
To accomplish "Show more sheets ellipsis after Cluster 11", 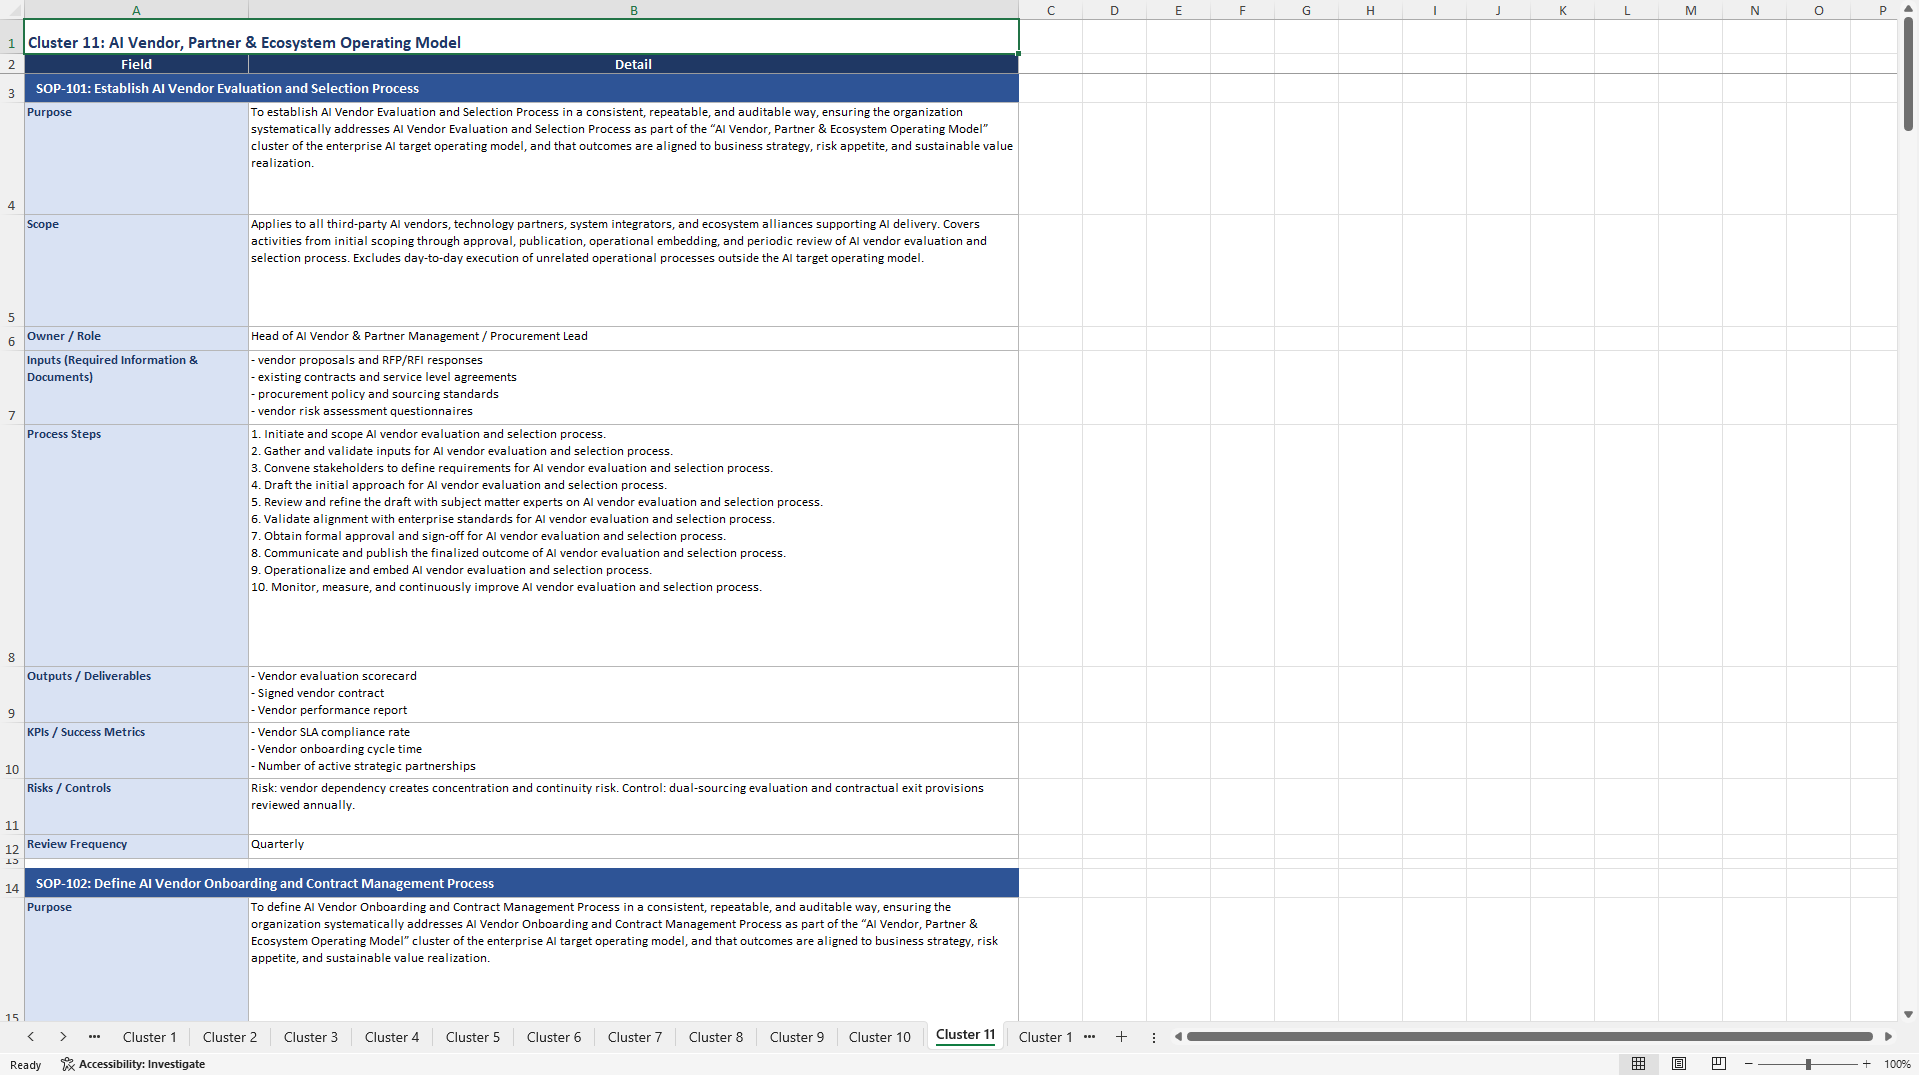I will coord(1089,1037).
